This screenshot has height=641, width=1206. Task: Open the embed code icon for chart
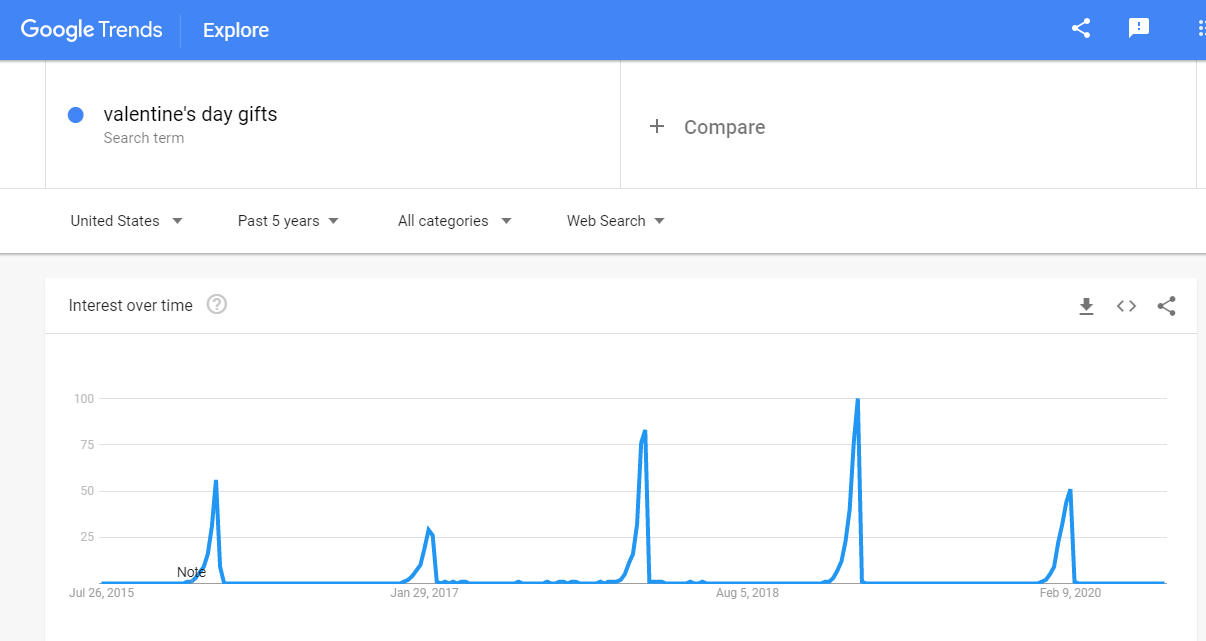1126,306
